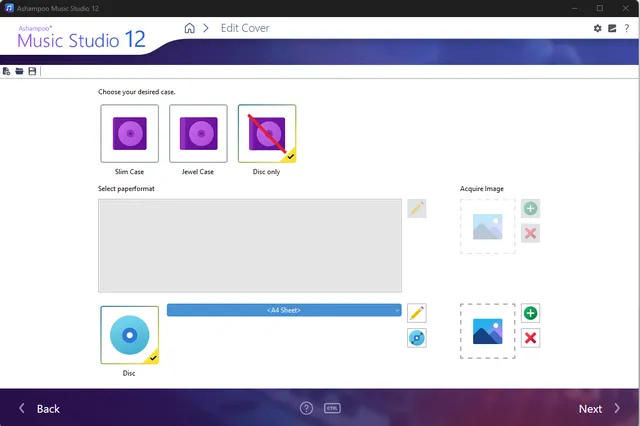The width and height of the screenshot is (640, 426).
Task: Create a new cover project in the toolbar
Action: tap(7, 71)
